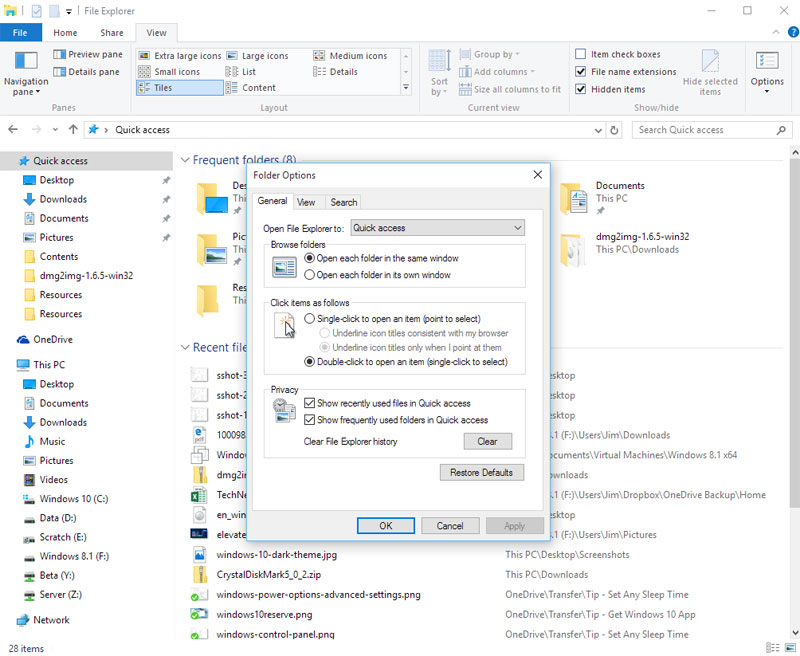Open the File menu

coord(20,33)
